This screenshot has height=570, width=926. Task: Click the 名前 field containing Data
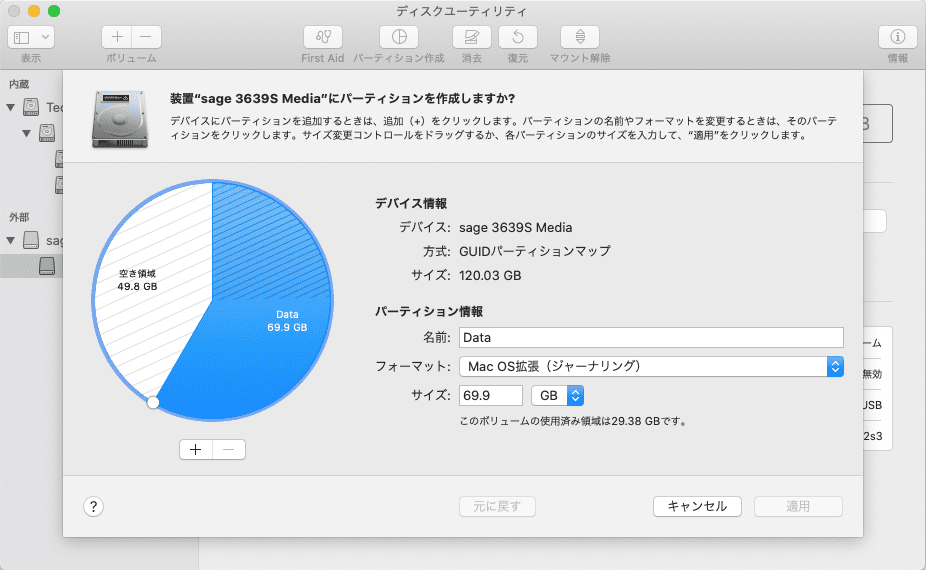651,337
